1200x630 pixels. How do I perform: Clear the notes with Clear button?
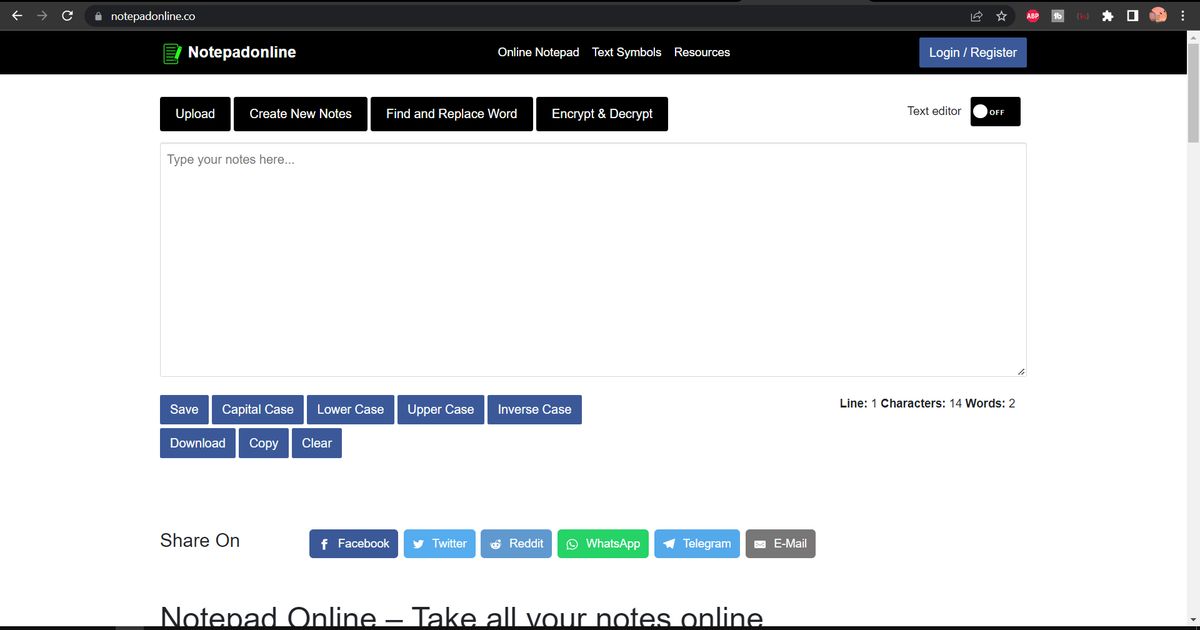tap(317, 443)
